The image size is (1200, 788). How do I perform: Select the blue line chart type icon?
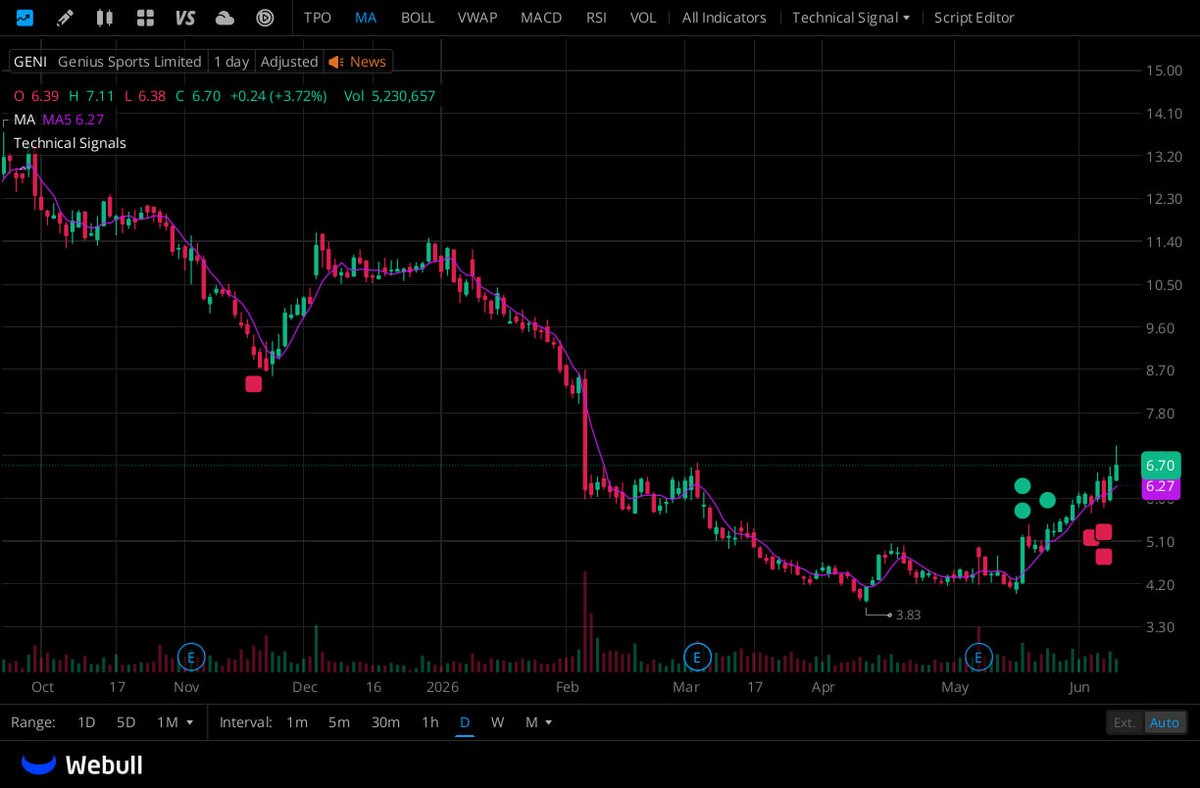pos(24,17)
